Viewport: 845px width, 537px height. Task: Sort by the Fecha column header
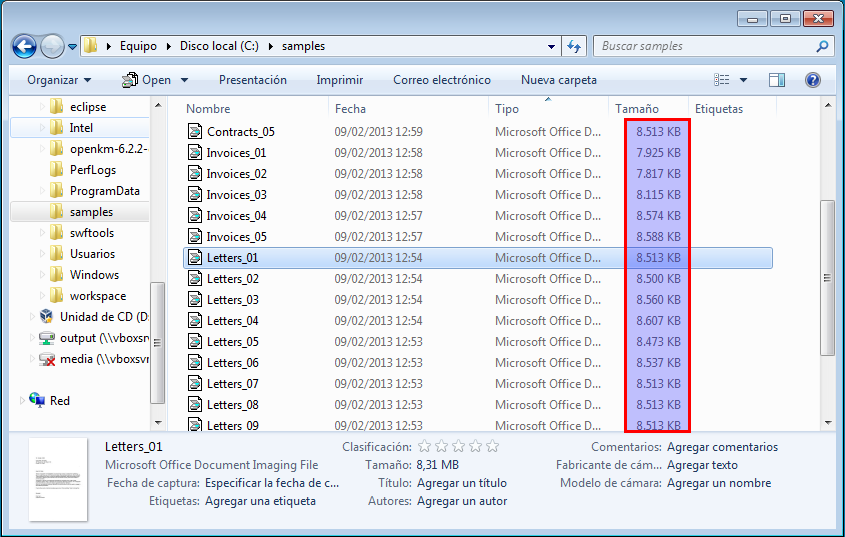coord(350,109)
